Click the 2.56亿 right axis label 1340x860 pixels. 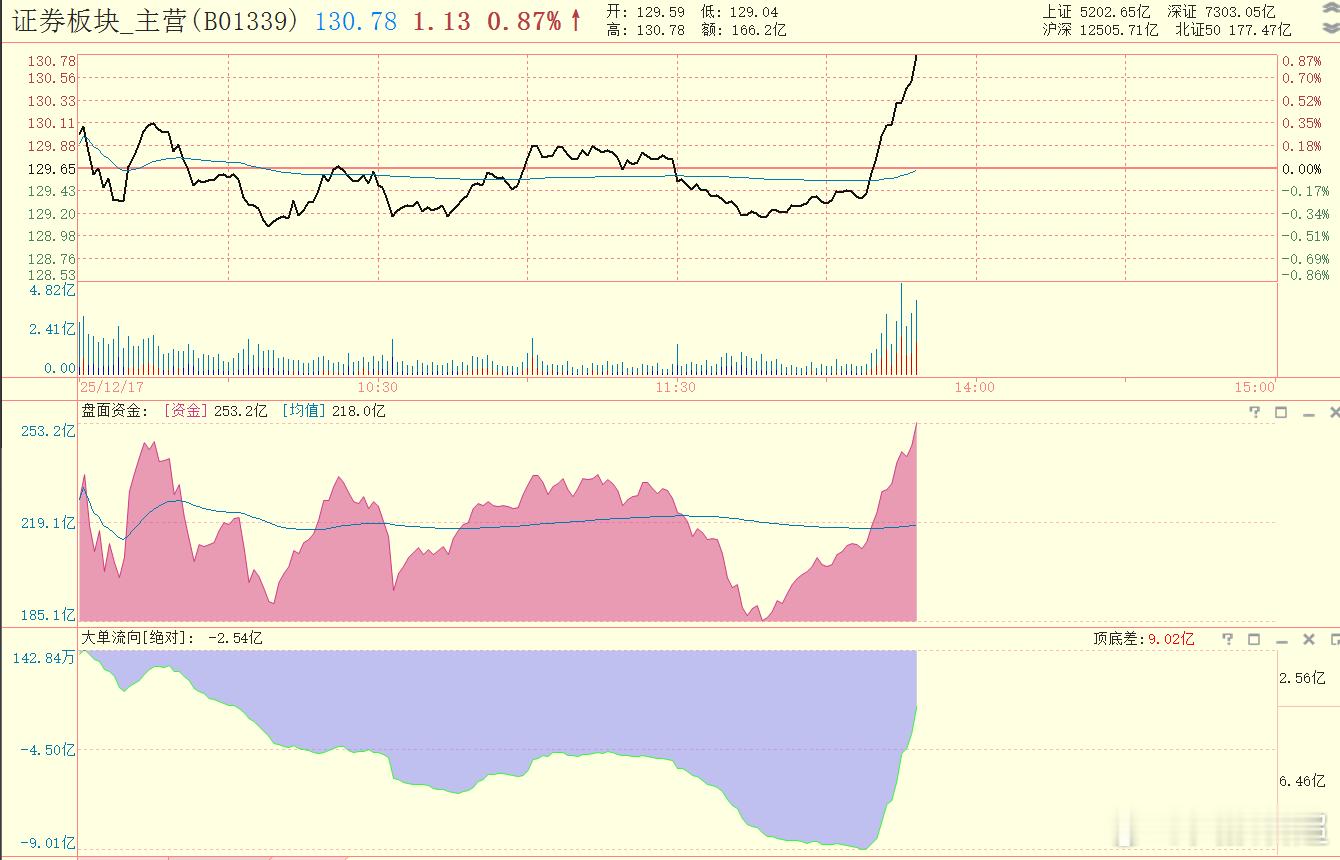(1303, 678)
